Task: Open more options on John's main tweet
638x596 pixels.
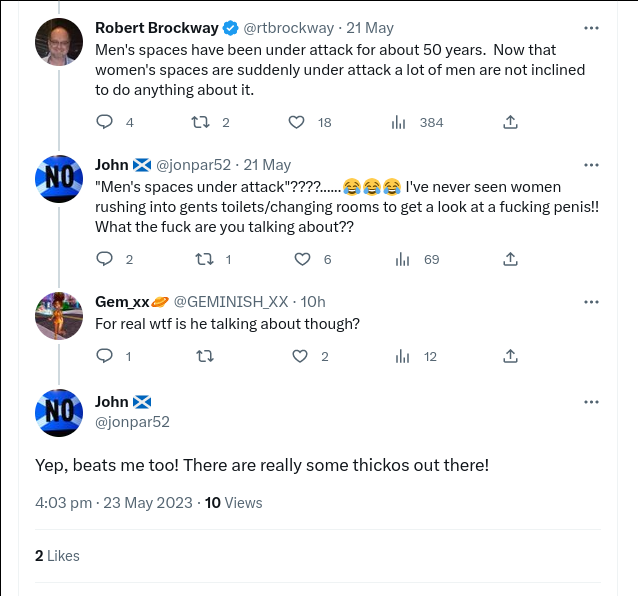Action: tap(592, 402)
